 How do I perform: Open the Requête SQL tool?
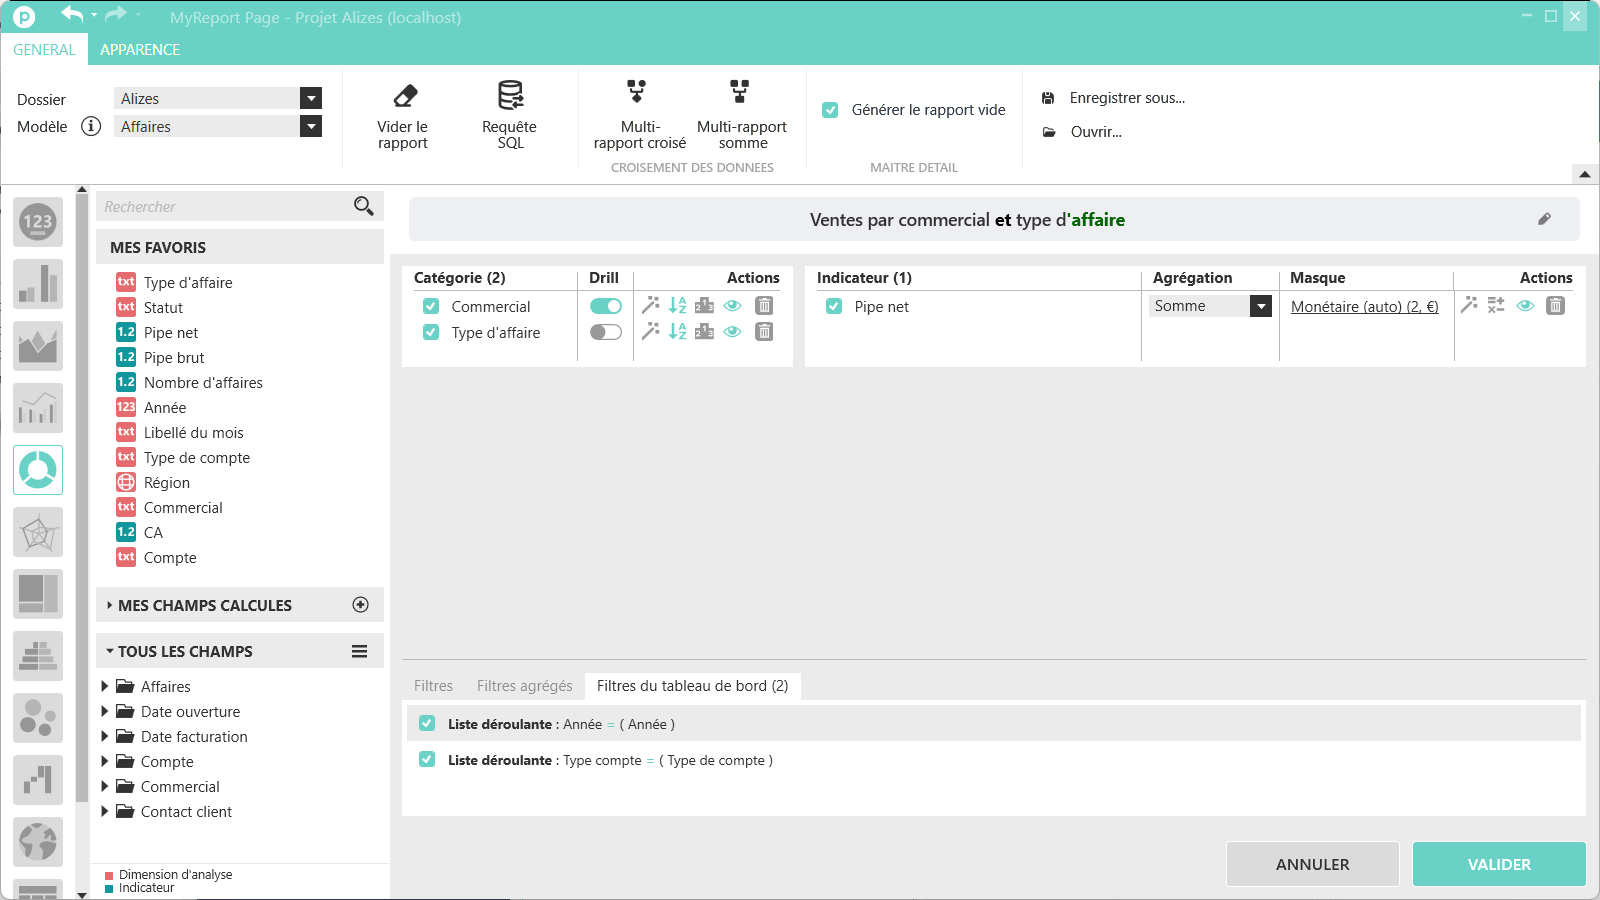(x=510, y=96)
